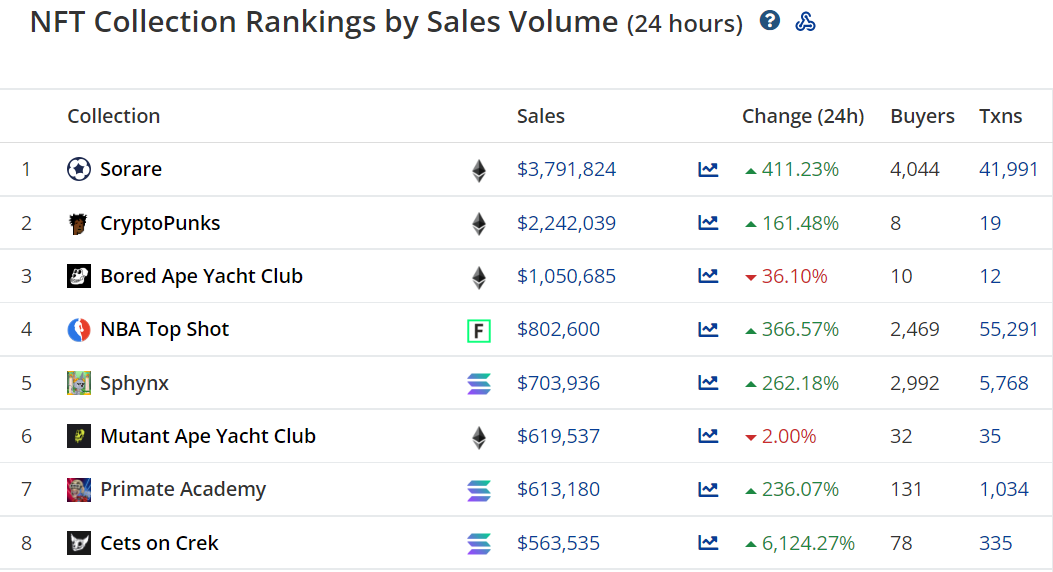This screenshot has height=572, width=1053.
Task: Click the NBA Top Shot collection name
Action: coord(165,330)
